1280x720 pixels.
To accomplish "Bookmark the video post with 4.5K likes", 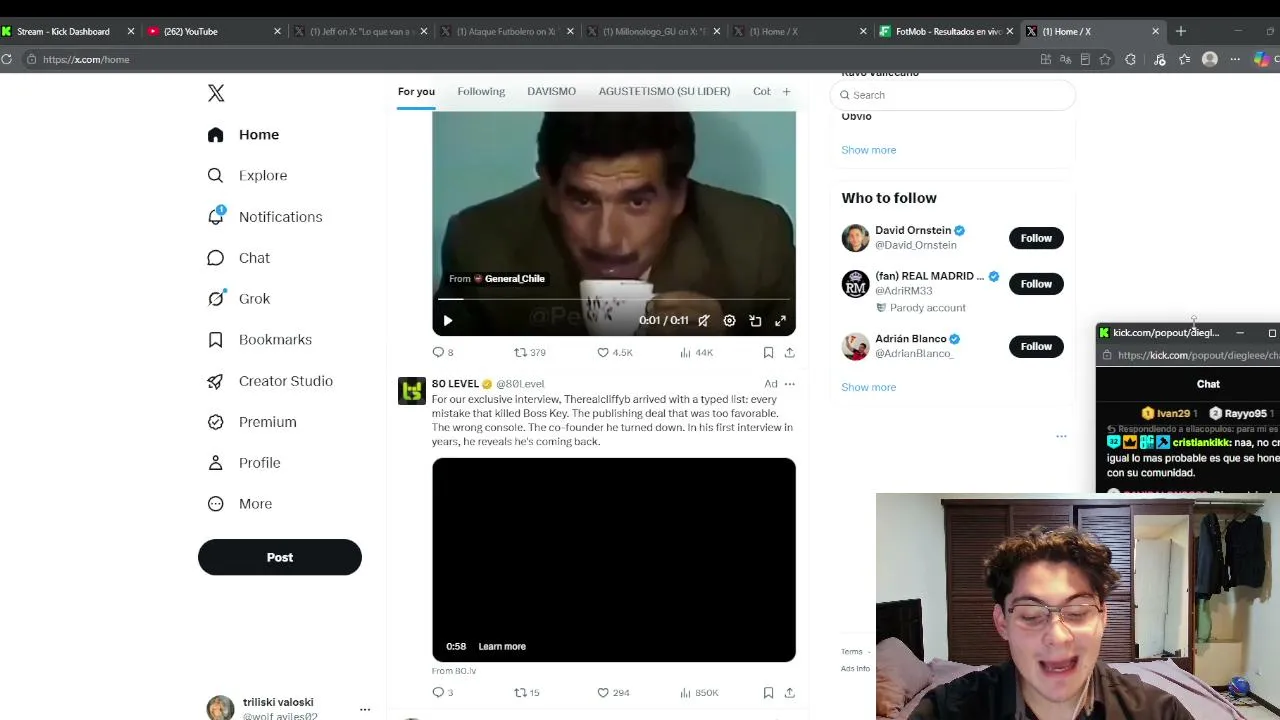I will [768, 352].
